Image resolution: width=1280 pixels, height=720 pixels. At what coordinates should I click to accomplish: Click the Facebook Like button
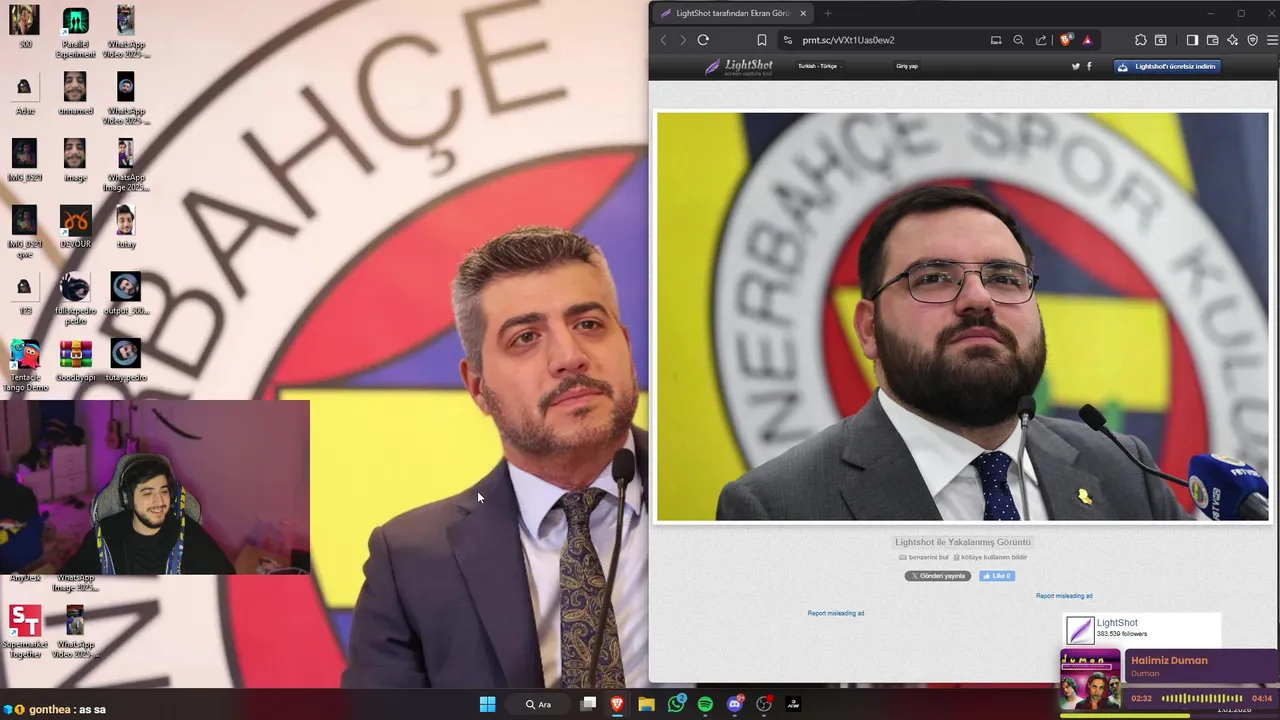[997, 576]
